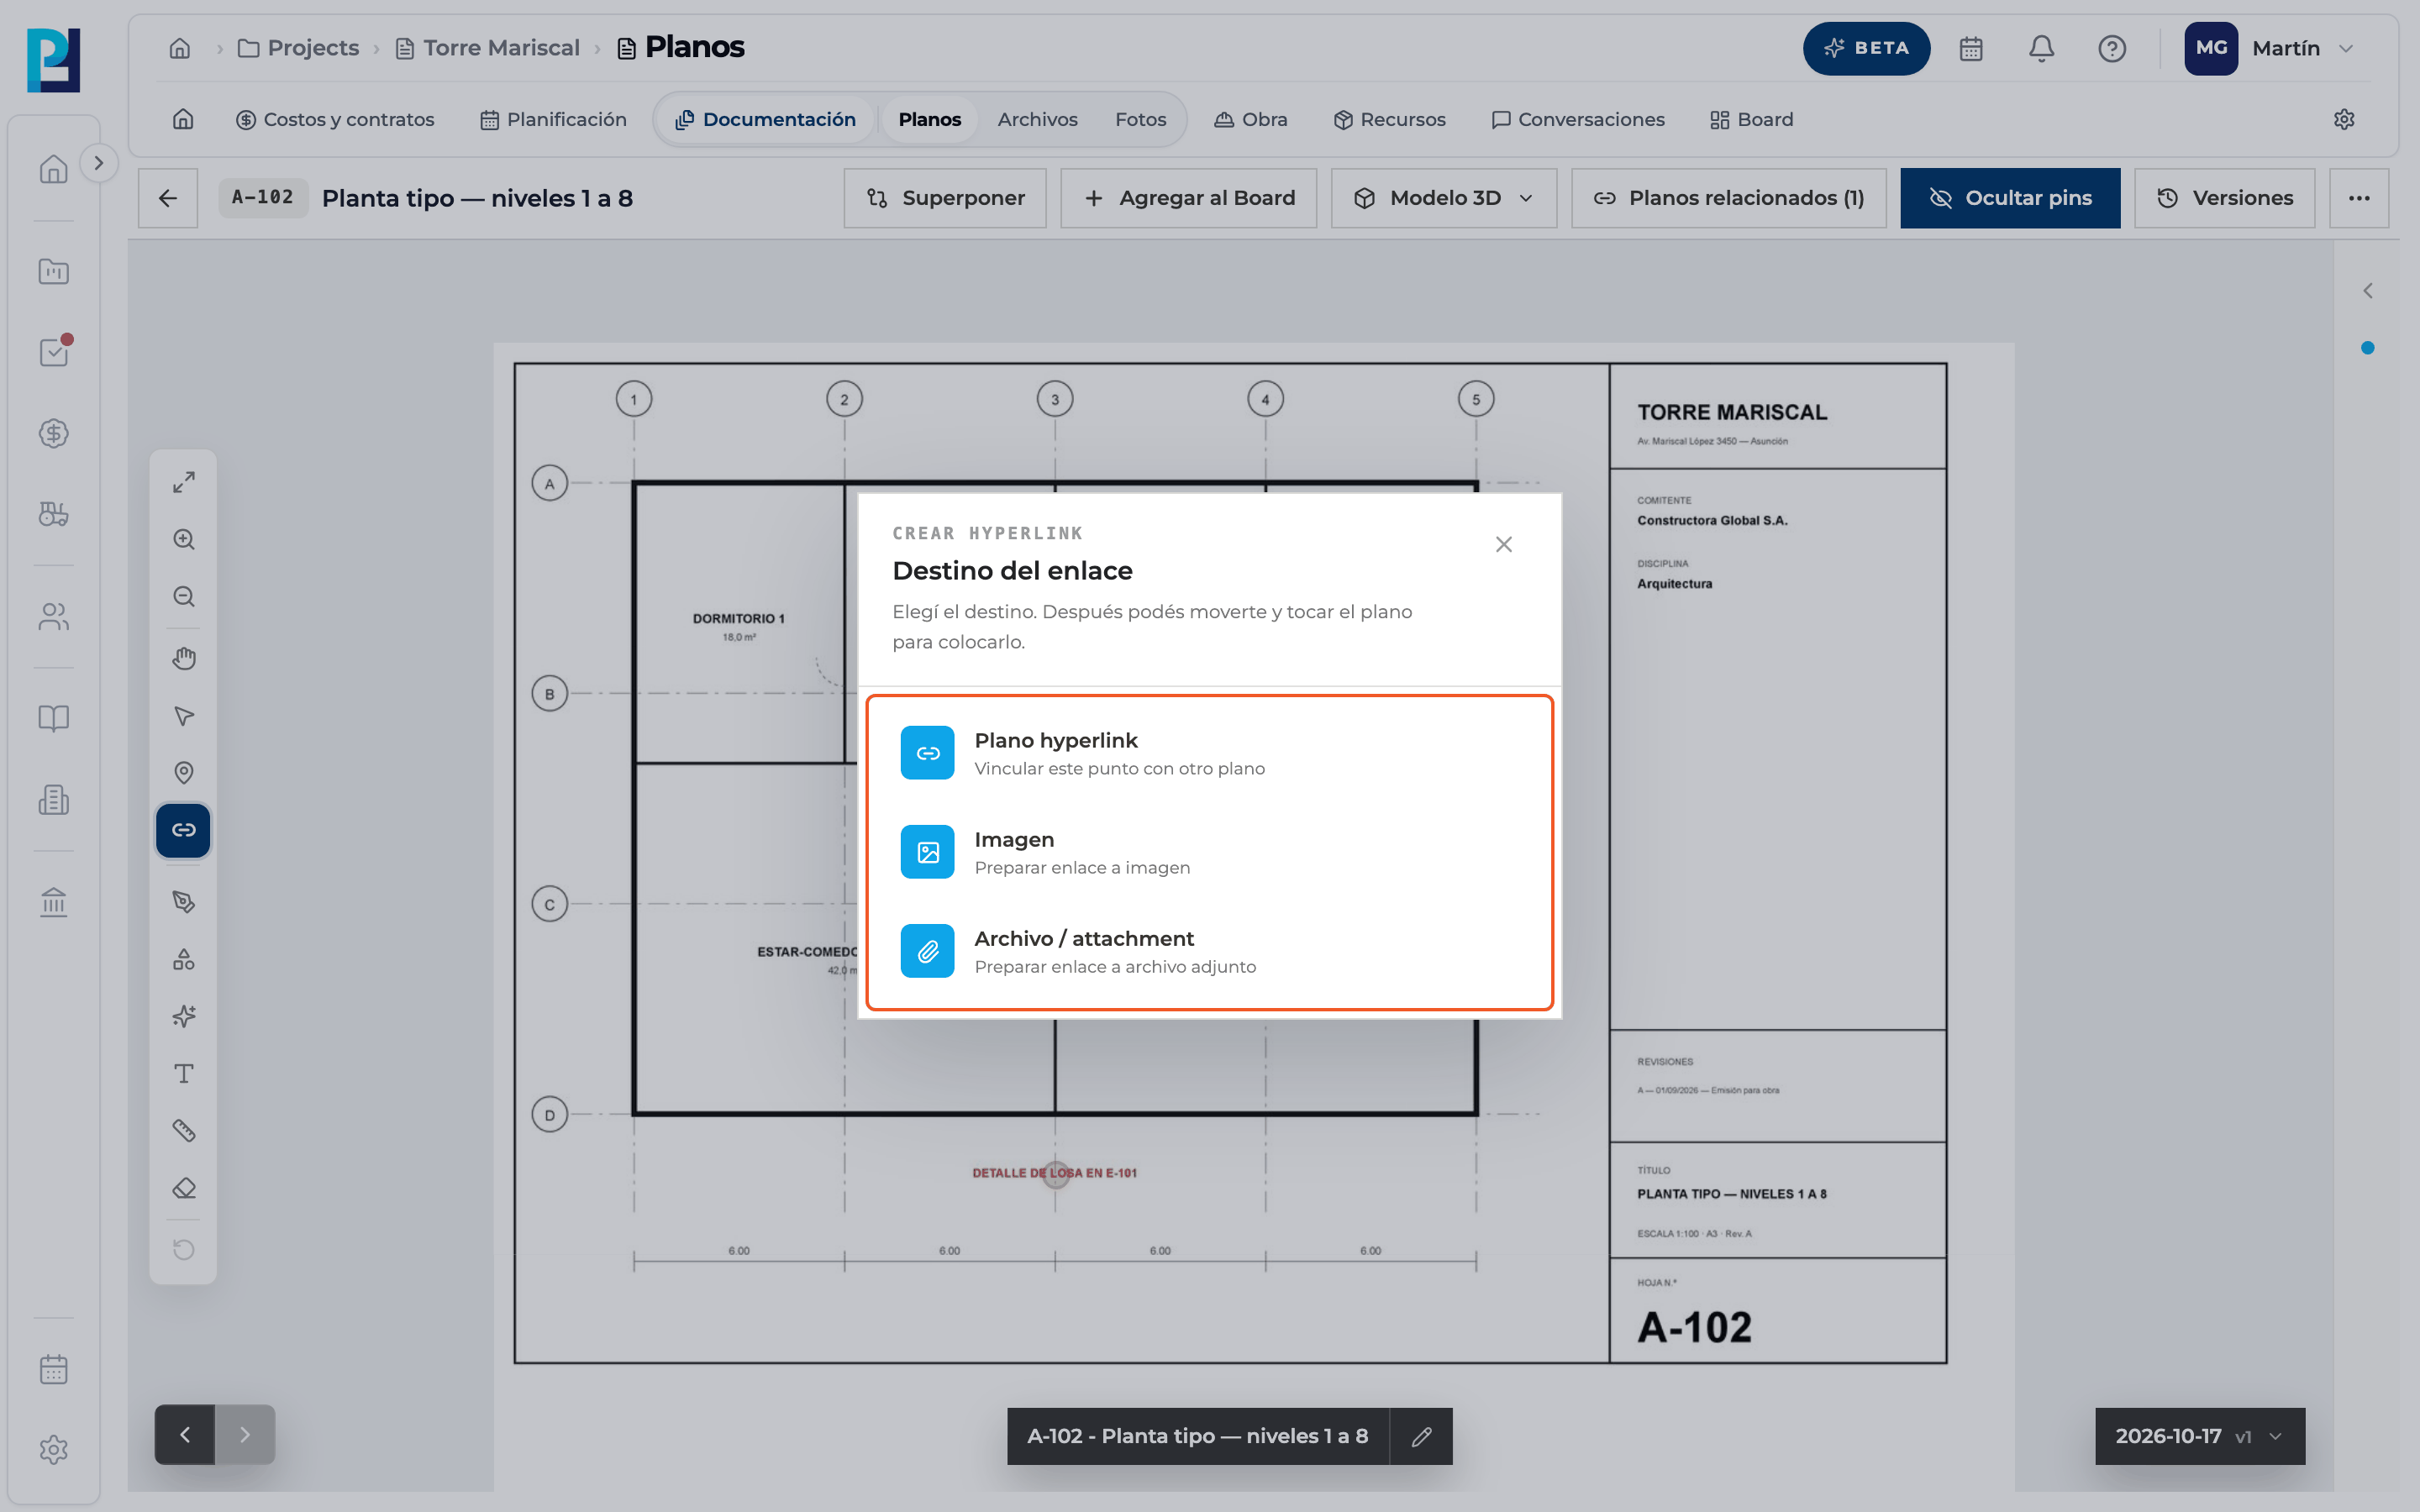The width and height of the screenshot is (2420, 1512).
Task: Select the pointer cursor tool
Action: [183, 716]
